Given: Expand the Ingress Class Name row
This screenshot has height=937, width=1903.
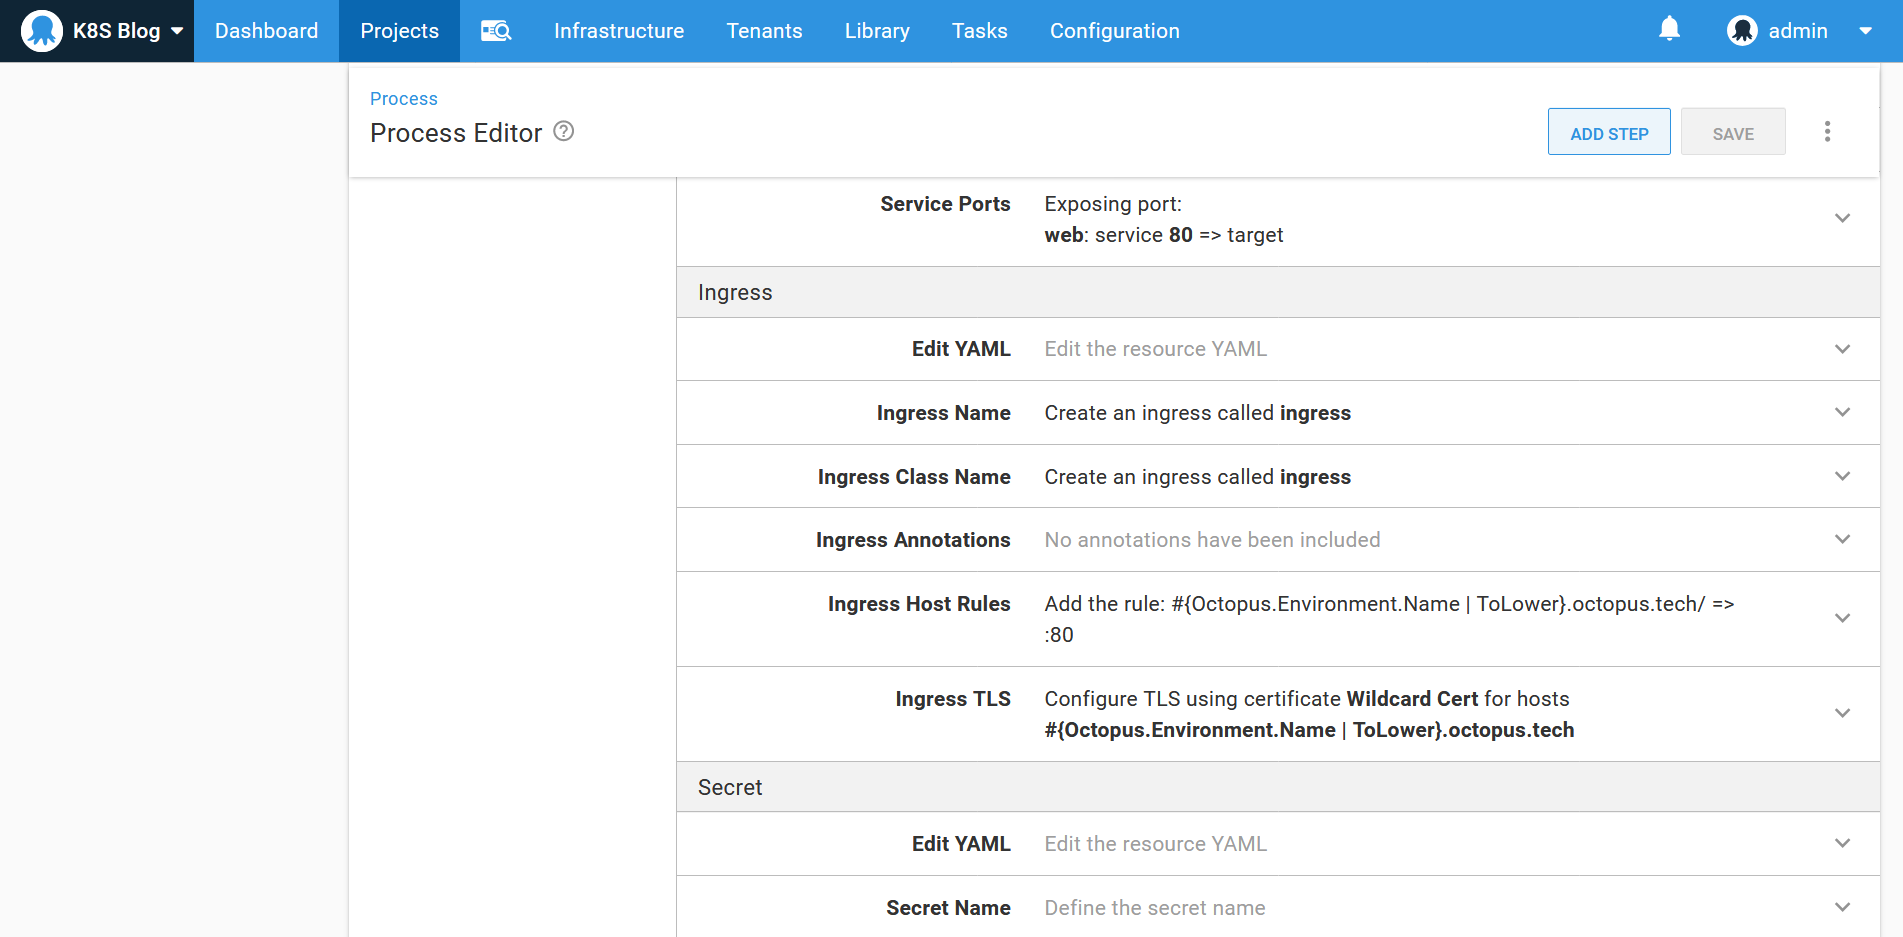Looking at the screenshot, I should pos(1842,476).
